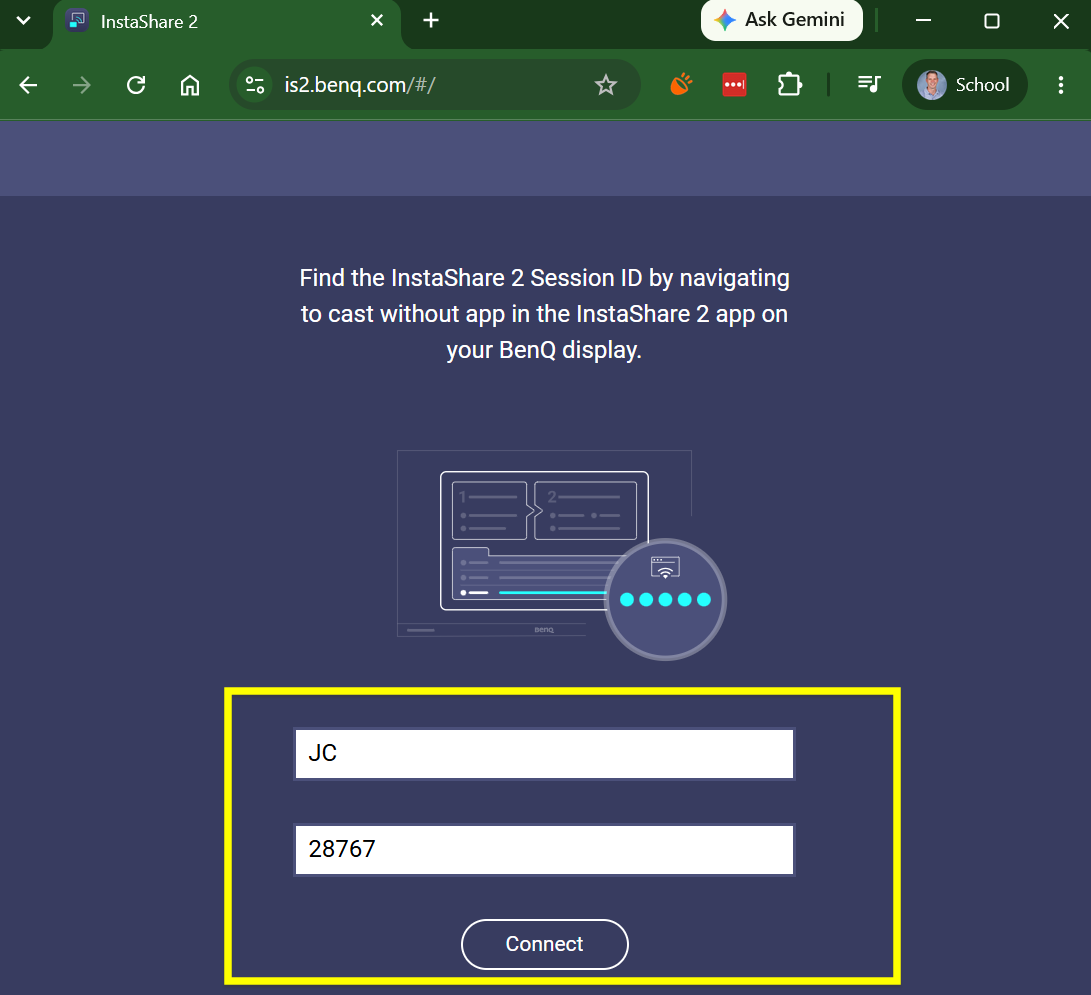Click the InstaShare 2 tab favicon

[77, 21]
